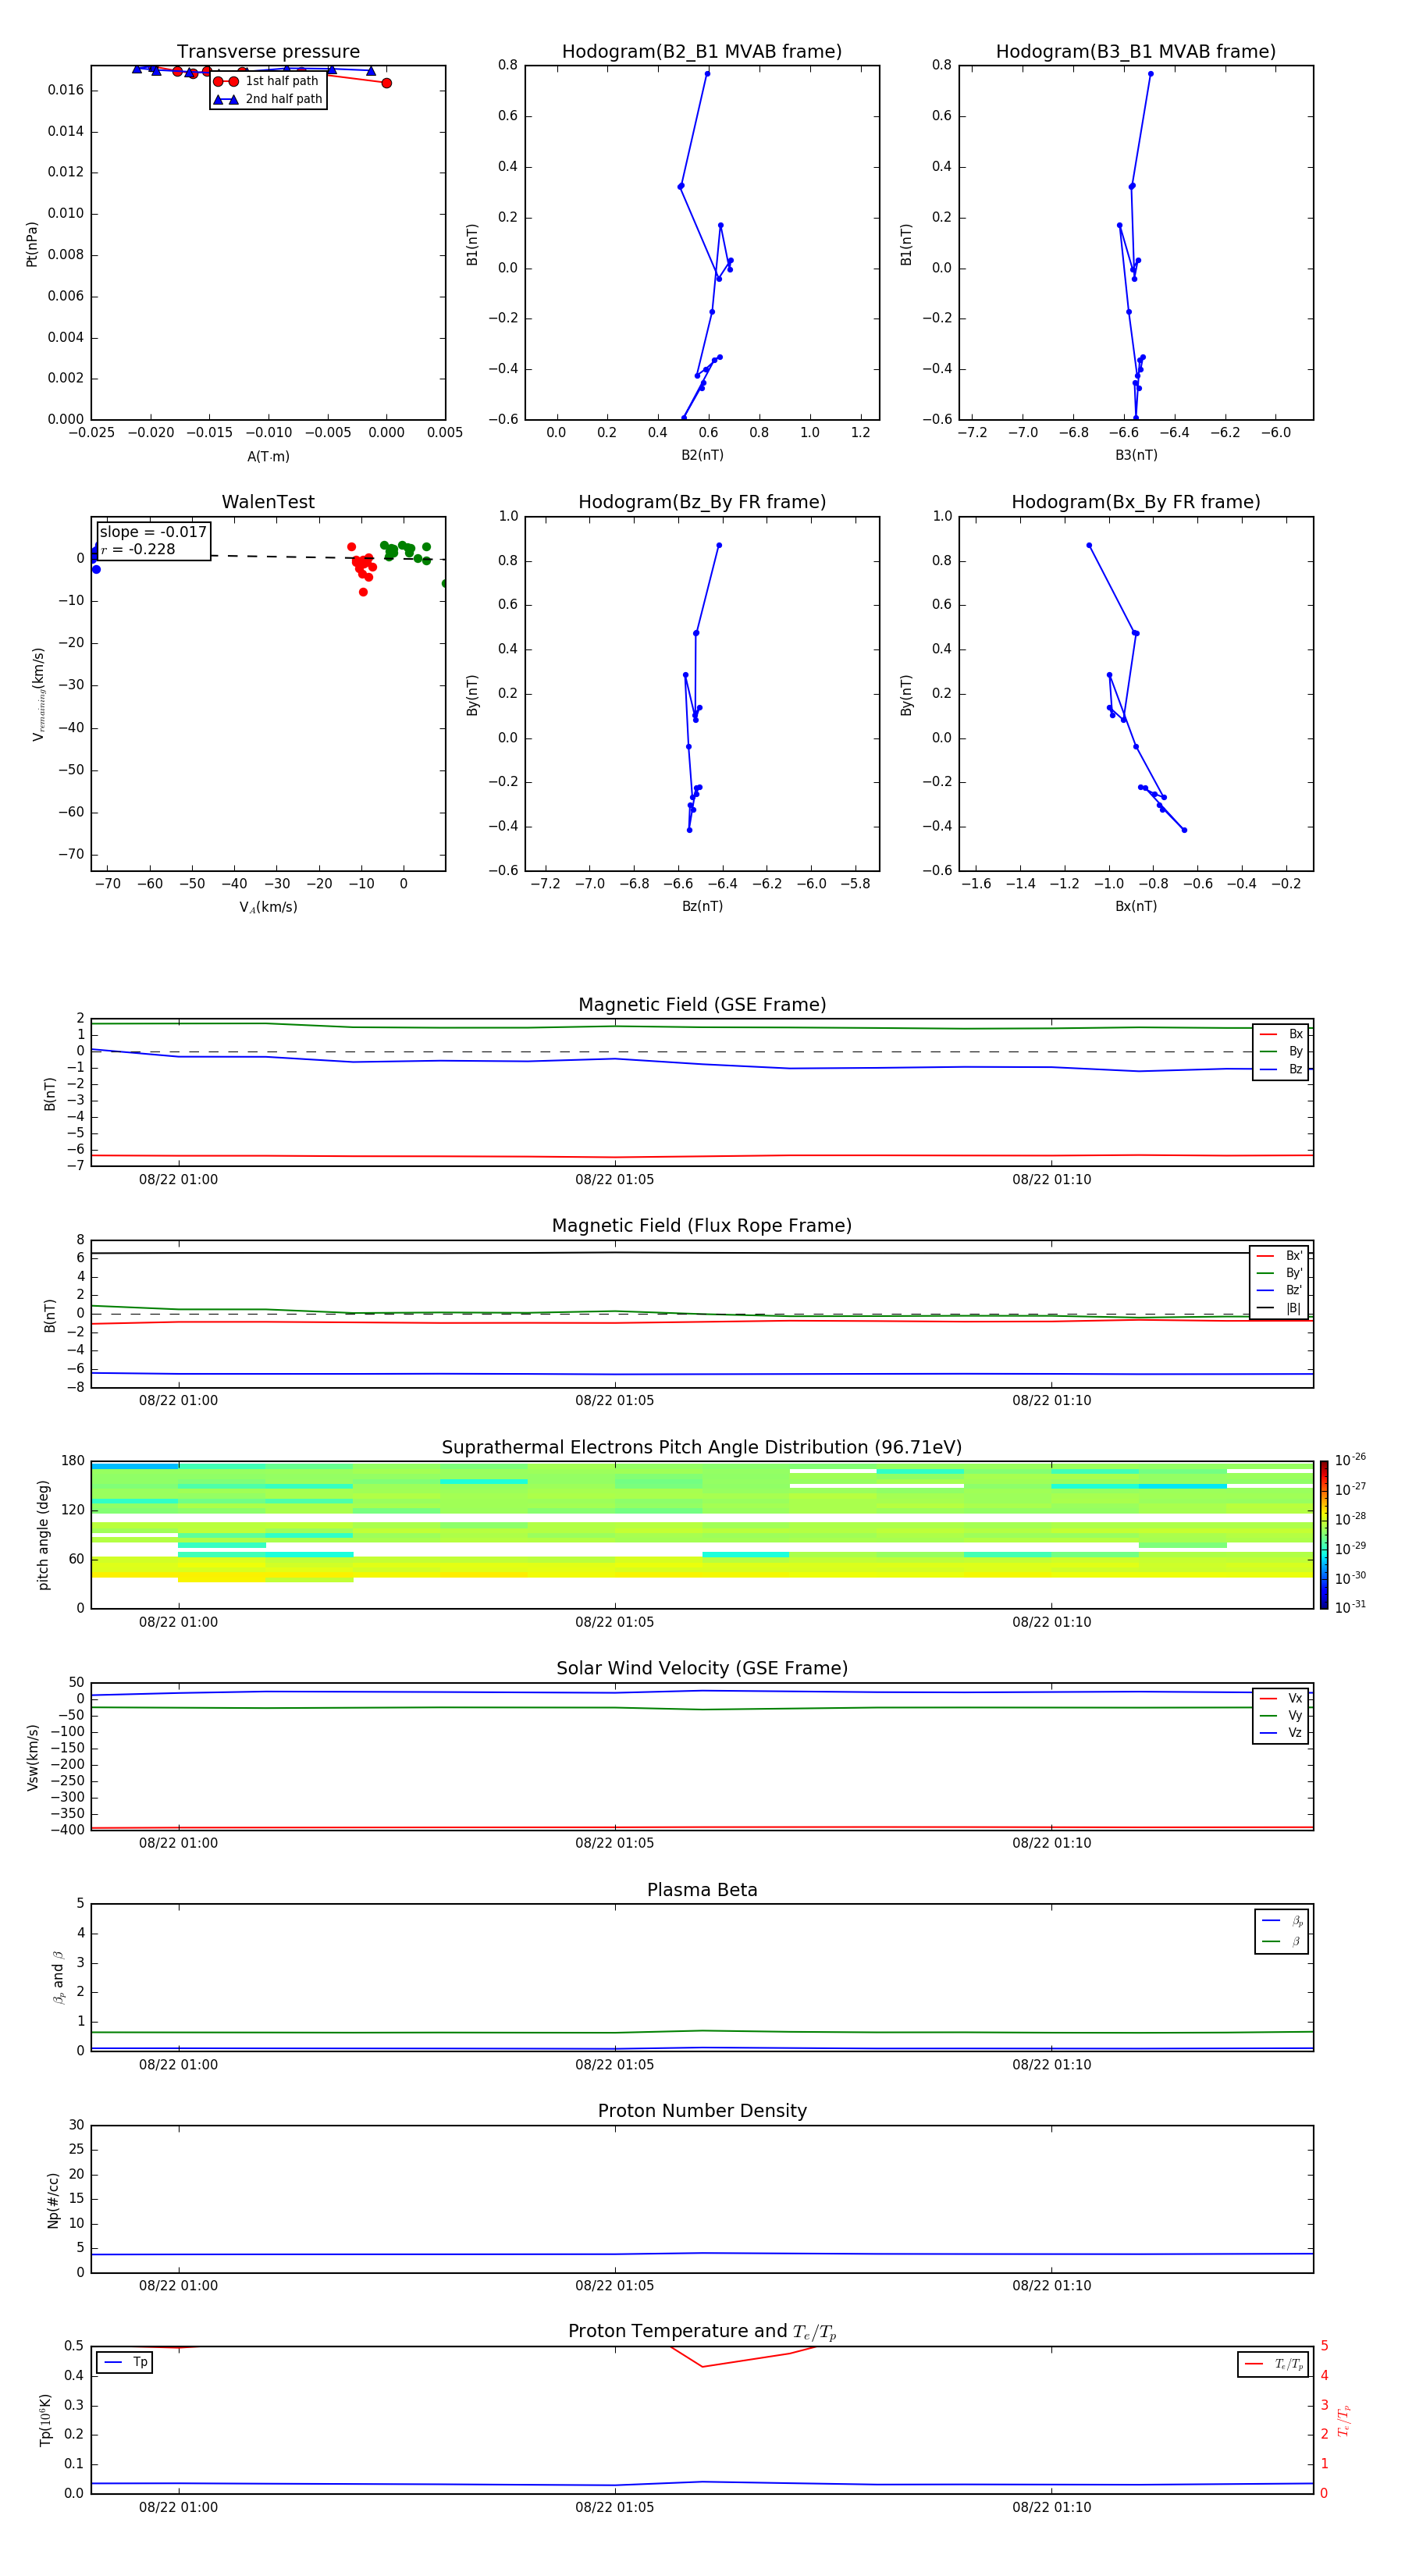1405x2576 pixels.
Task: Click the "Bz(nT)" hodogram x-axis label
Action: pyautogui.click(x=702, y=906)
